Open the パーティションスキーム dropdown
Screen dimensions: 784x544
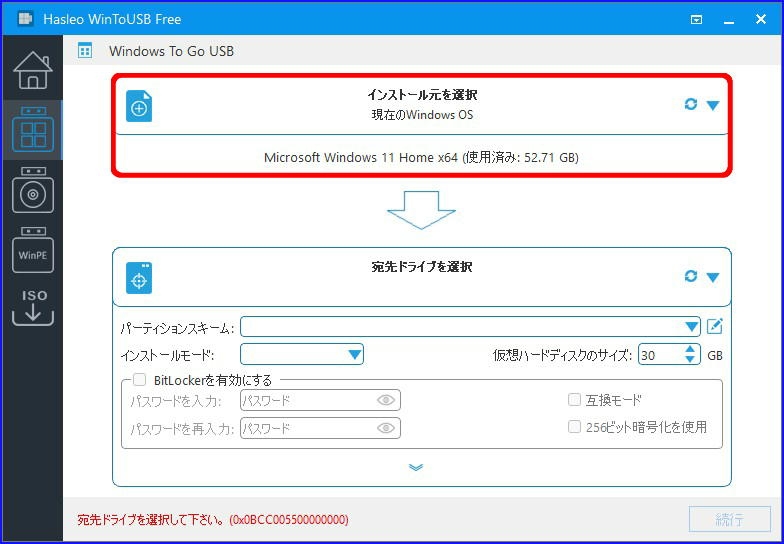point(470,327)
